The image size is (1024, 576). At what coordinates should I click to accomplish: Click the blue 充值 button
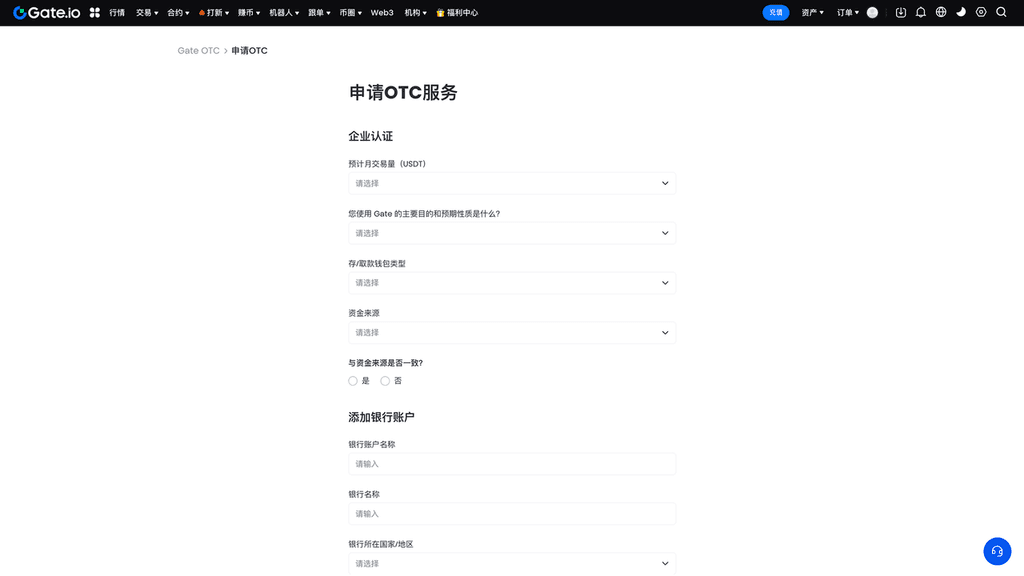(776, 13)
